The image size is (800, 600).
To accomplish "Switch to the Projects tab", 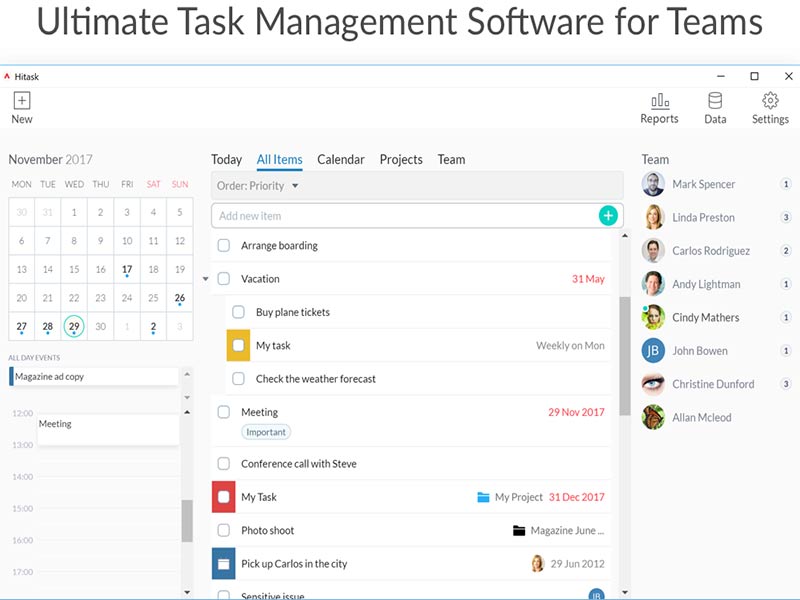I will tap(401, 160).
